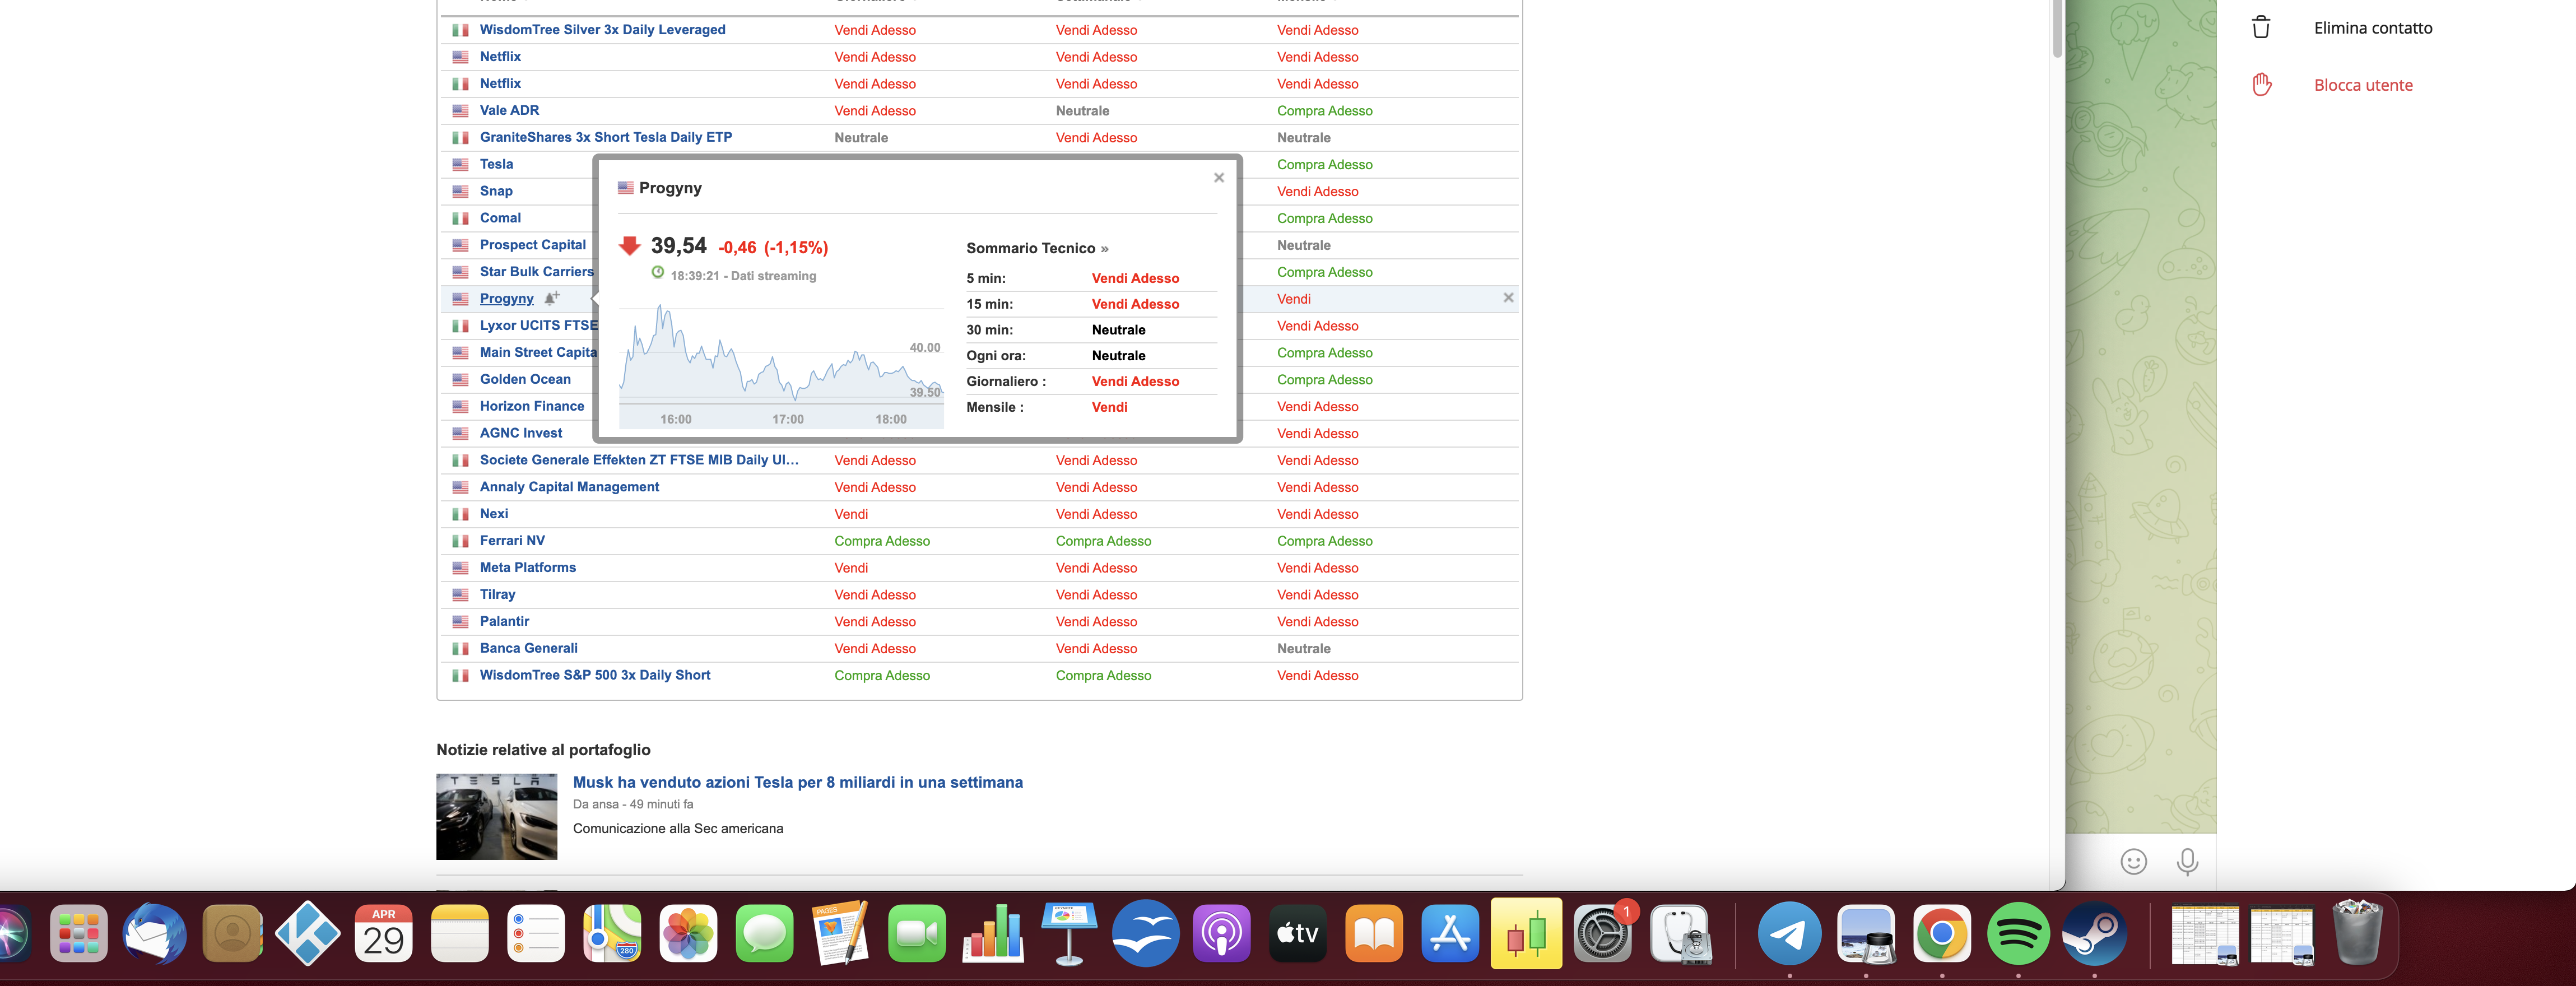Image resolution: width=2576 pixels, height=986 pixels.
Task: Open Keynote app in the dock
Action: pyautogui.click(x=1069, y=934)
